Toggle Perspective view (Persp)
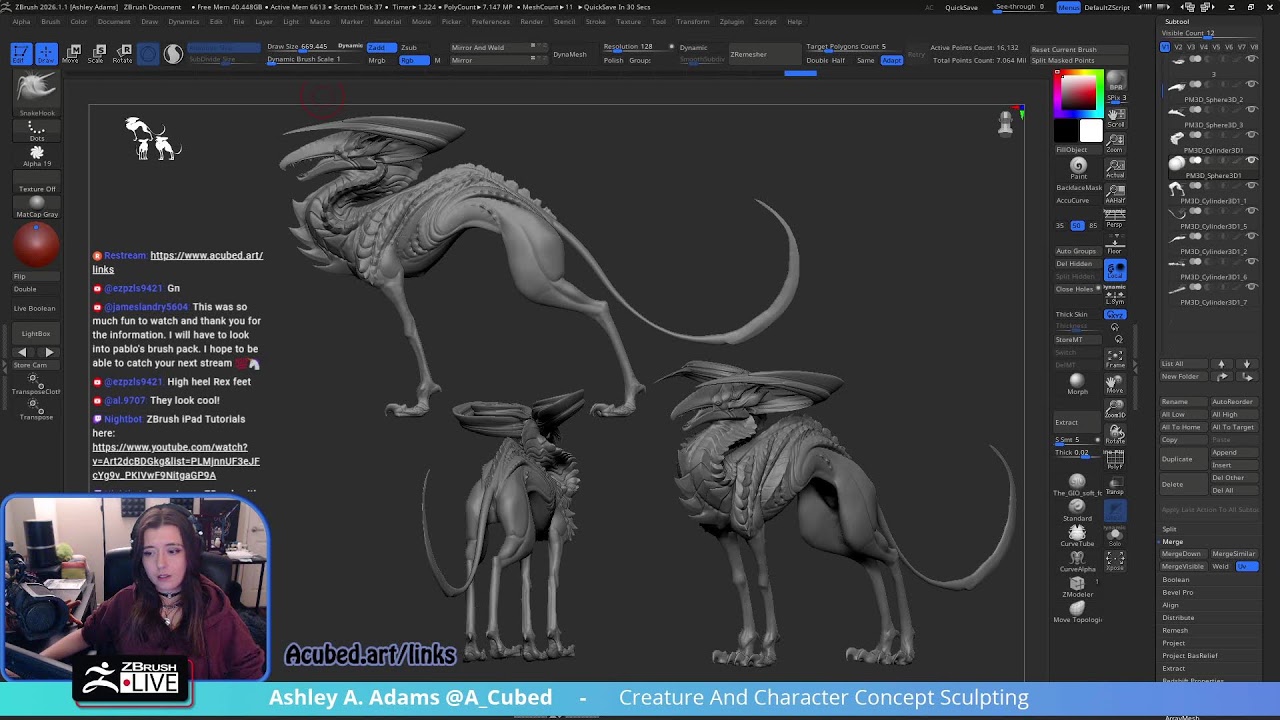1280x720 pixels. (1116, 219)
